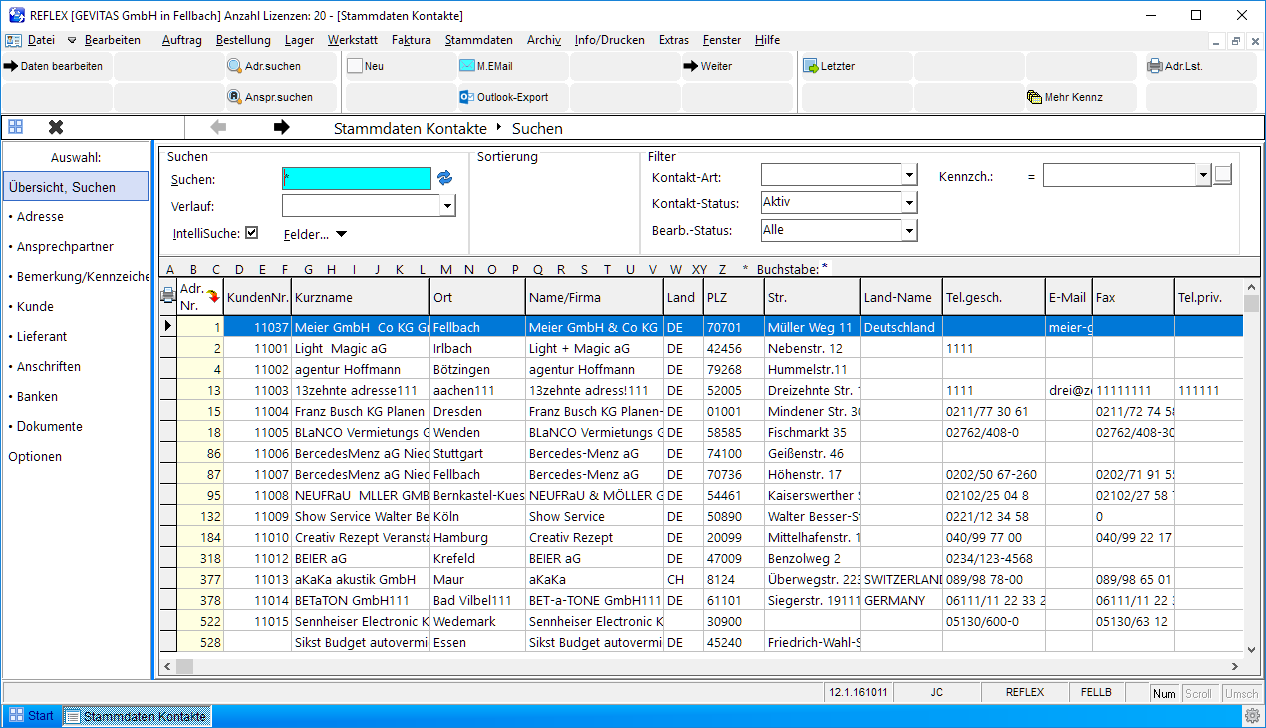This screenshot has width=1266, height=728.
Task: Open the Auftrag menu
Action: point(182,40)
